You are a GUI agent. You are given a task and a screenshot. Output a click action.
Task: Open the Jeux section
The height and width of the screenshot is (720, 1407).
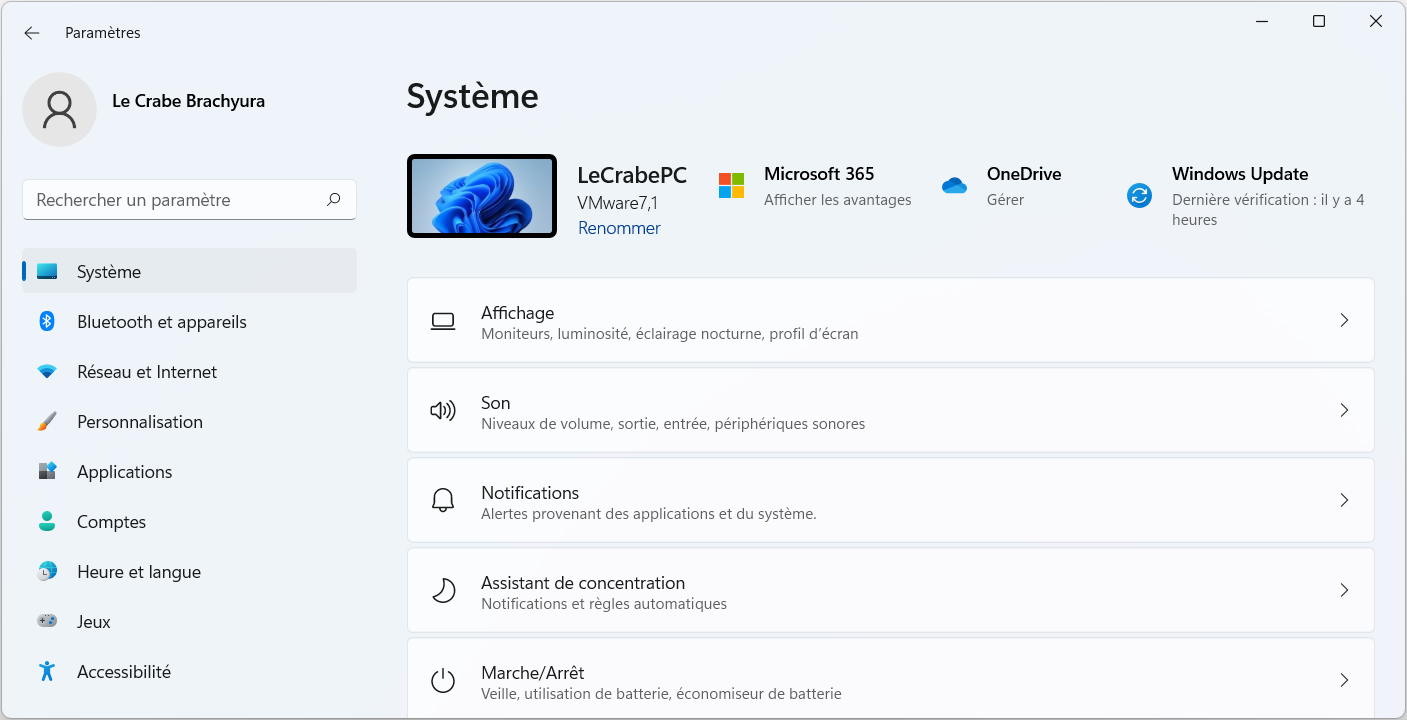coord(189,621)
